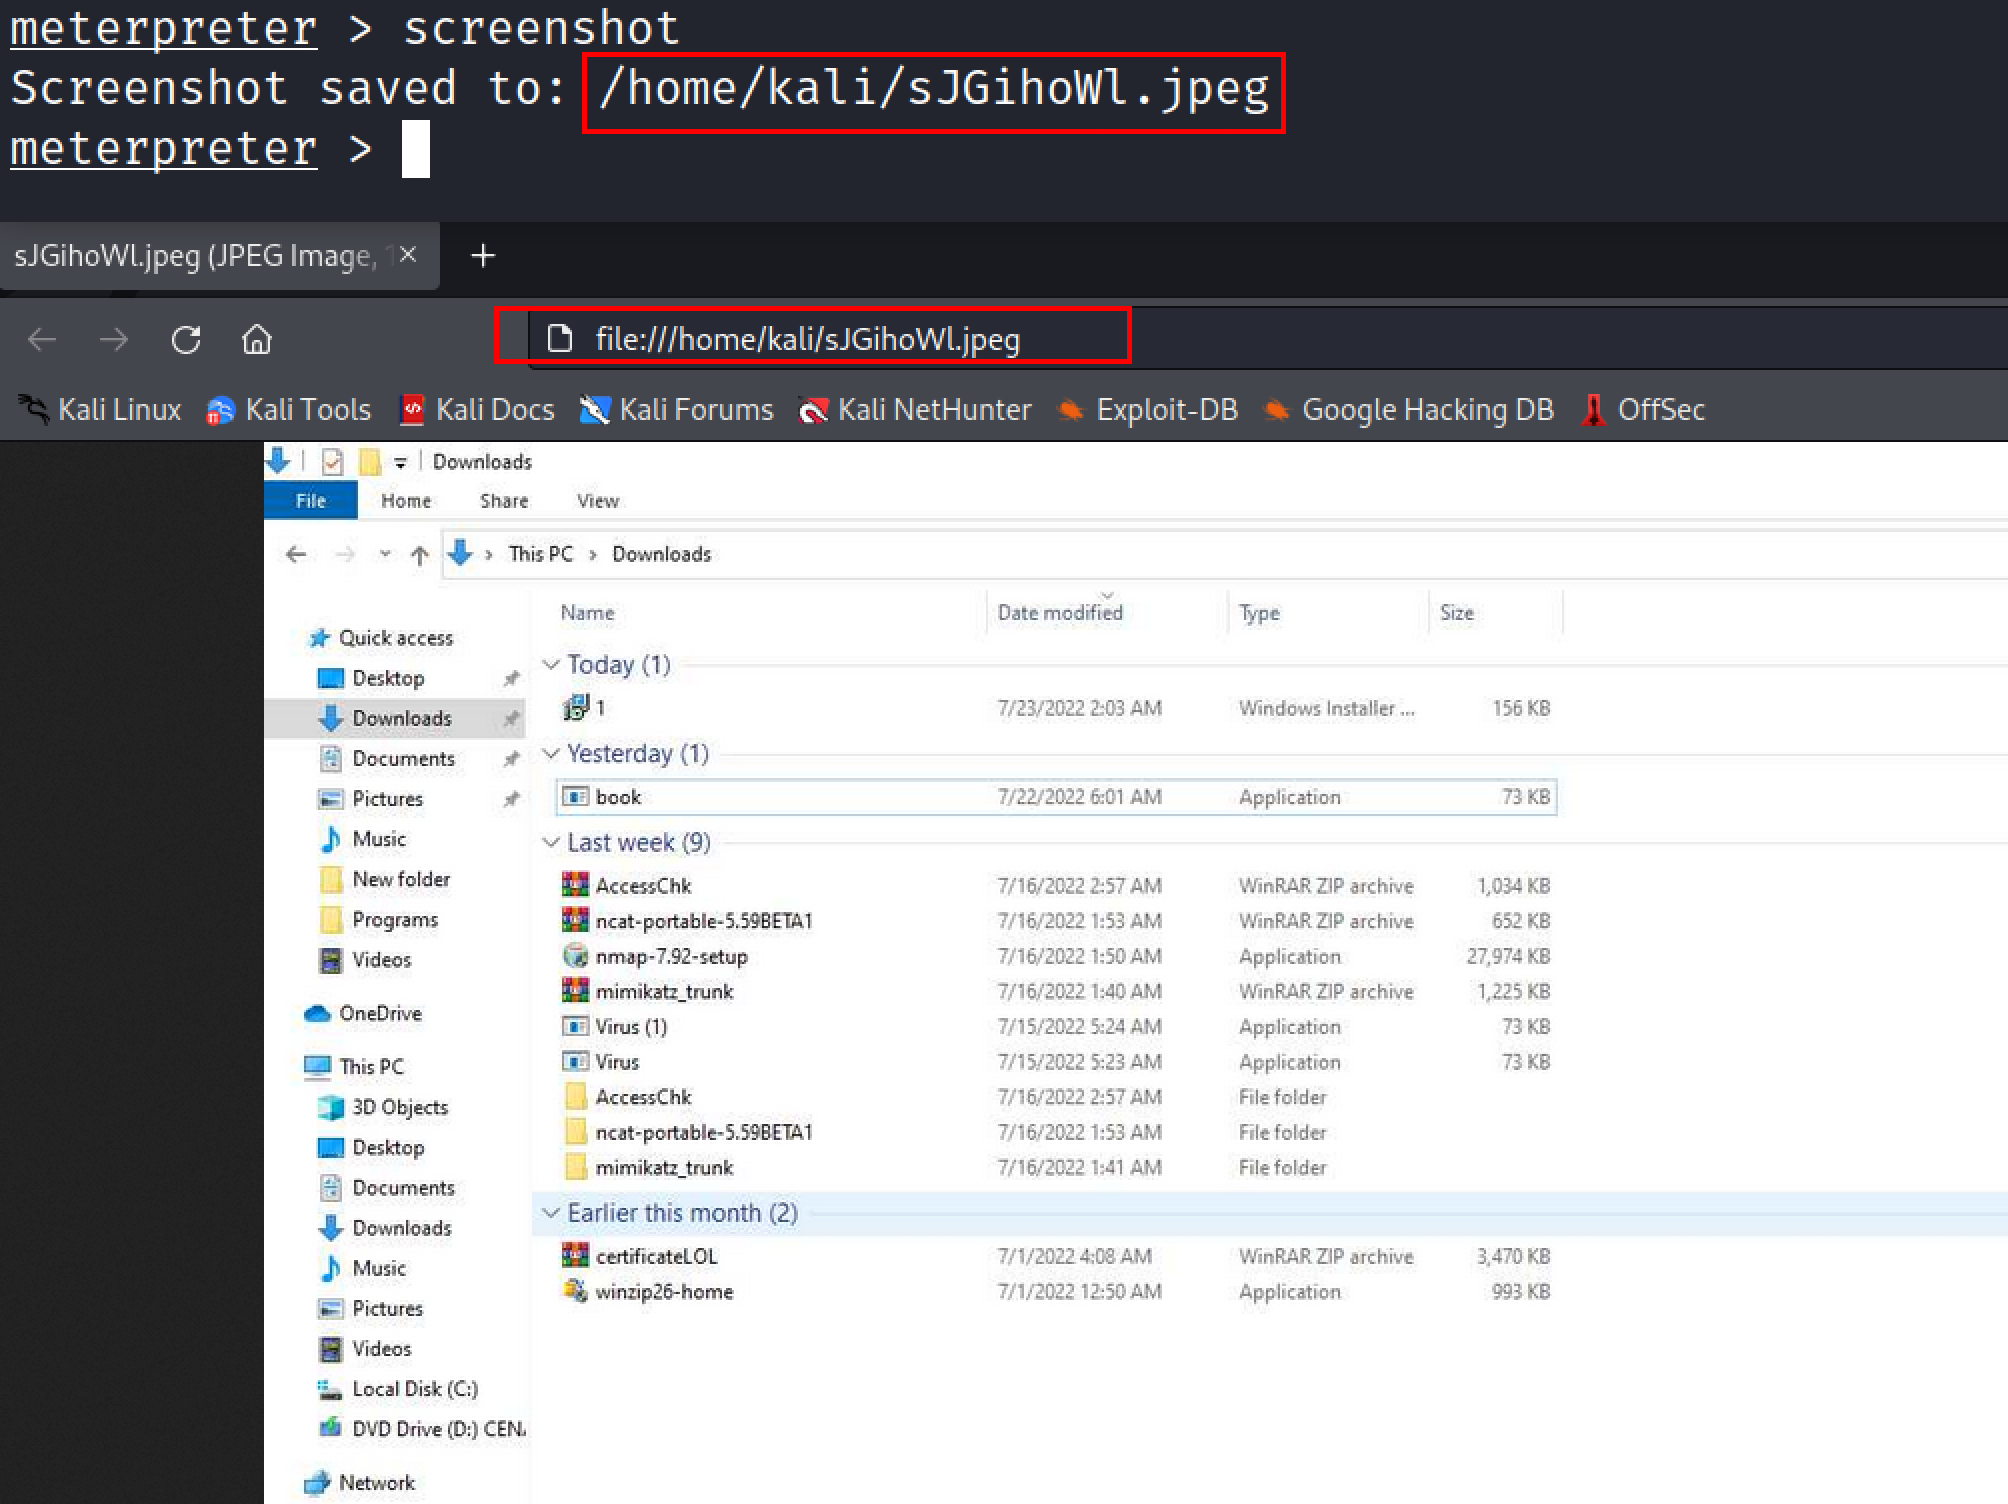Collapse the Yesterday (1) group
Image resolution: width=2008 pixels, height=1504 pixels.
click(550, 754)
